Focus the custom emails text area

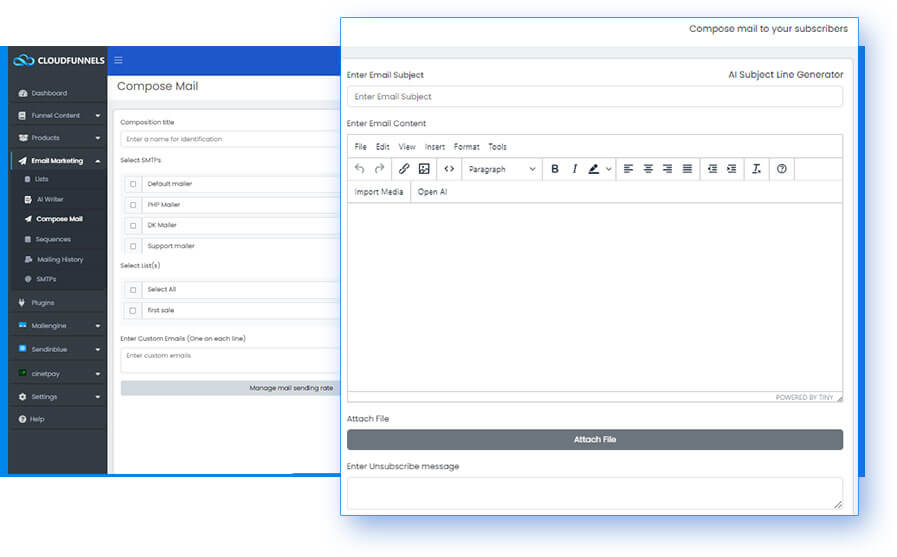coord(231,360)
